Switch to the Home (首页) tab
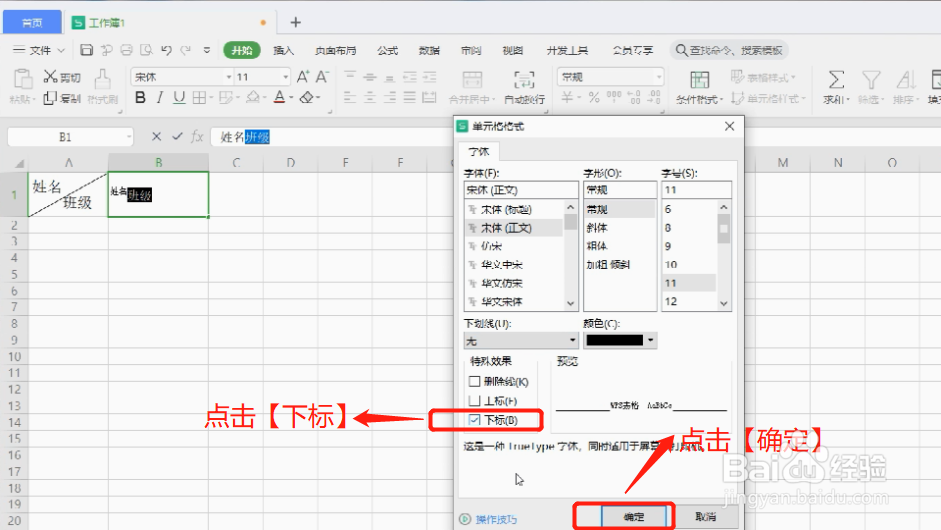The height and width of the screenshot is (530, 941). (x=32, y=23)
